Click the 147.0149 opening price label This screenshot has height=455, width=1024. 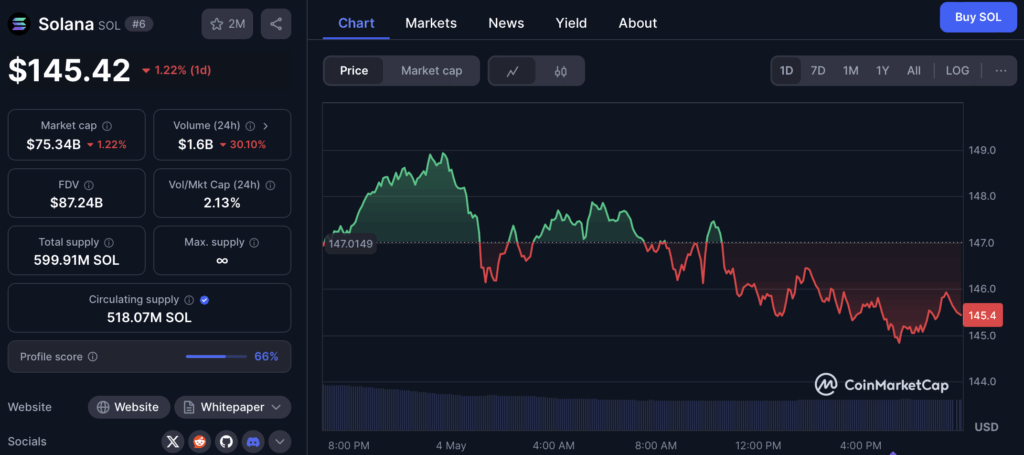point(350,244)
